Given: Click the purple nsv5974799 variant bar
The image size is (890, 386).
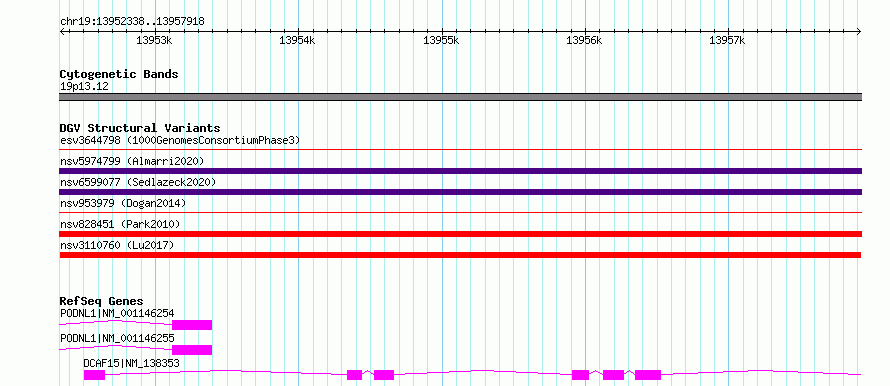Looking at the screenshot, I should point(460,171).
